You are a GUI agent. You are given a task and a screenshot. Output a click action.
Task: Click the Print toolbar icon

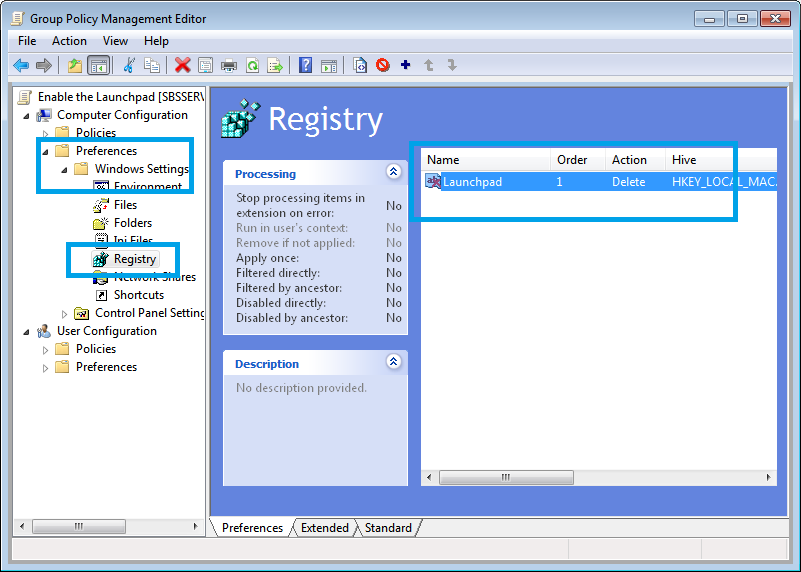(x=228, y=65)
